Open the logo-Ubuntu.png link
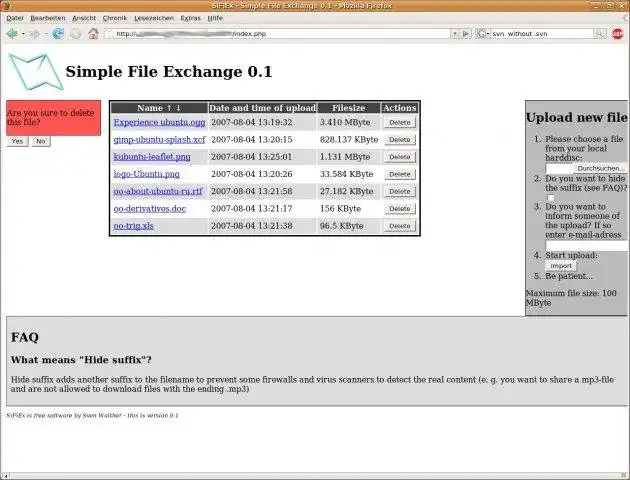 tap(147, 174)
